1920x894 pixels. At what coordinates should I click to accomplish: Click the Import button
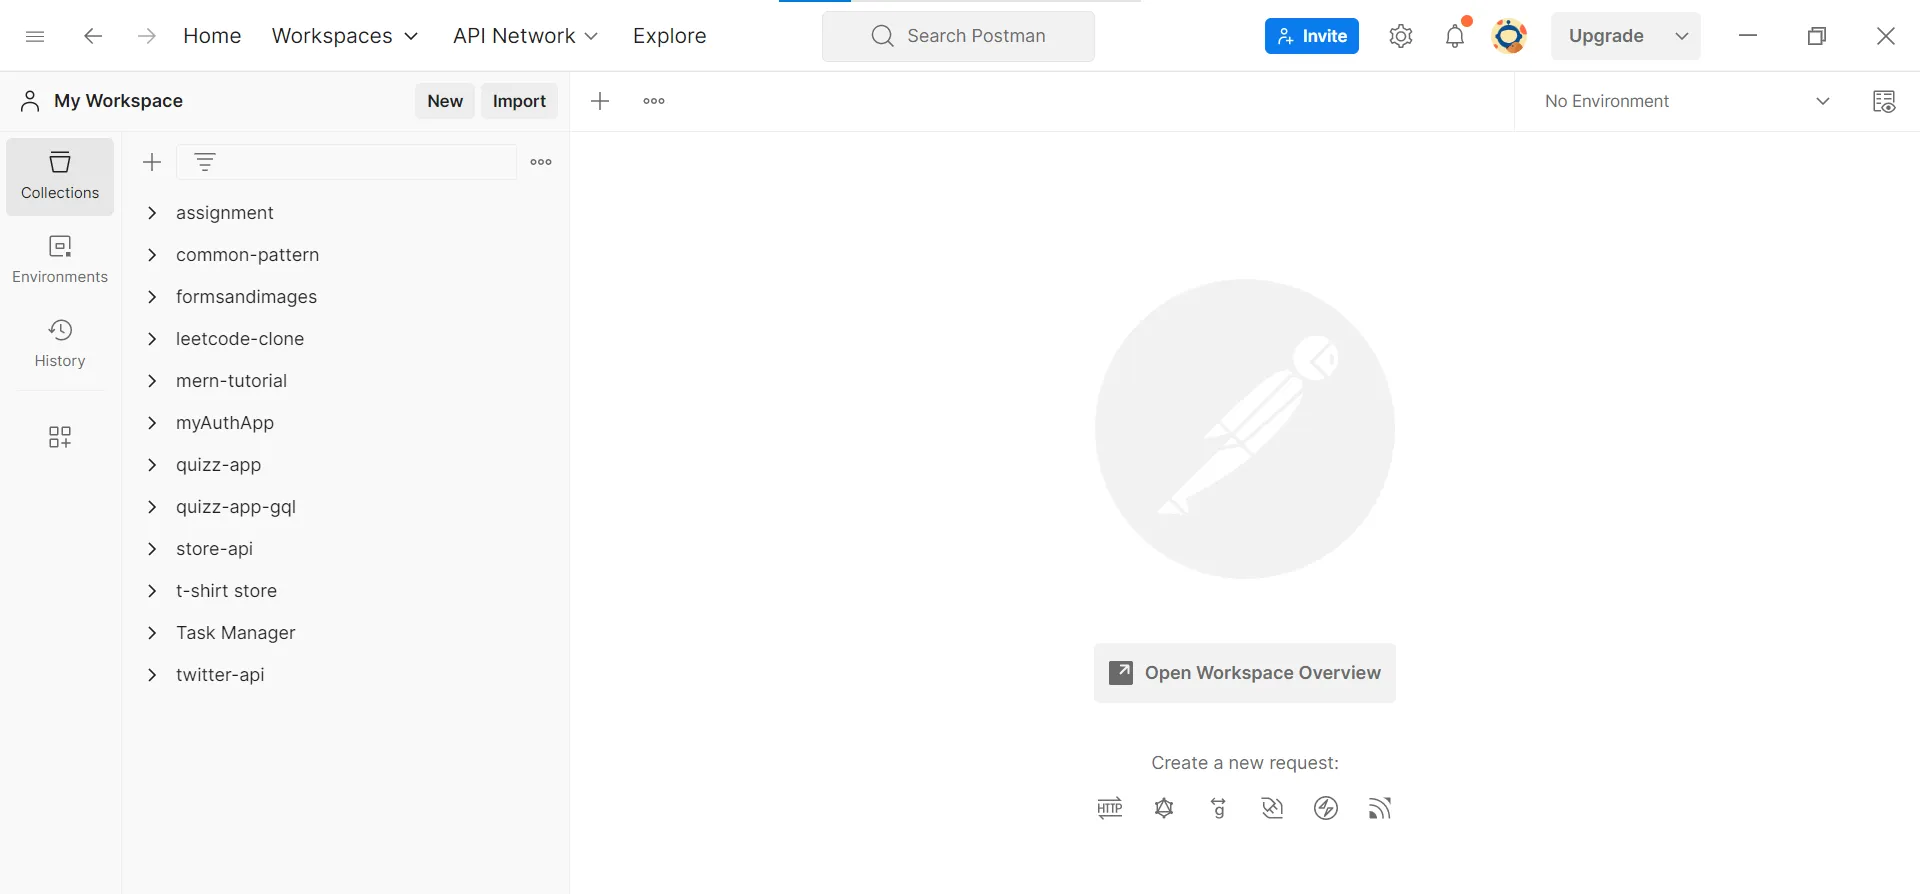pyautogui.click(x=519, y=101)
